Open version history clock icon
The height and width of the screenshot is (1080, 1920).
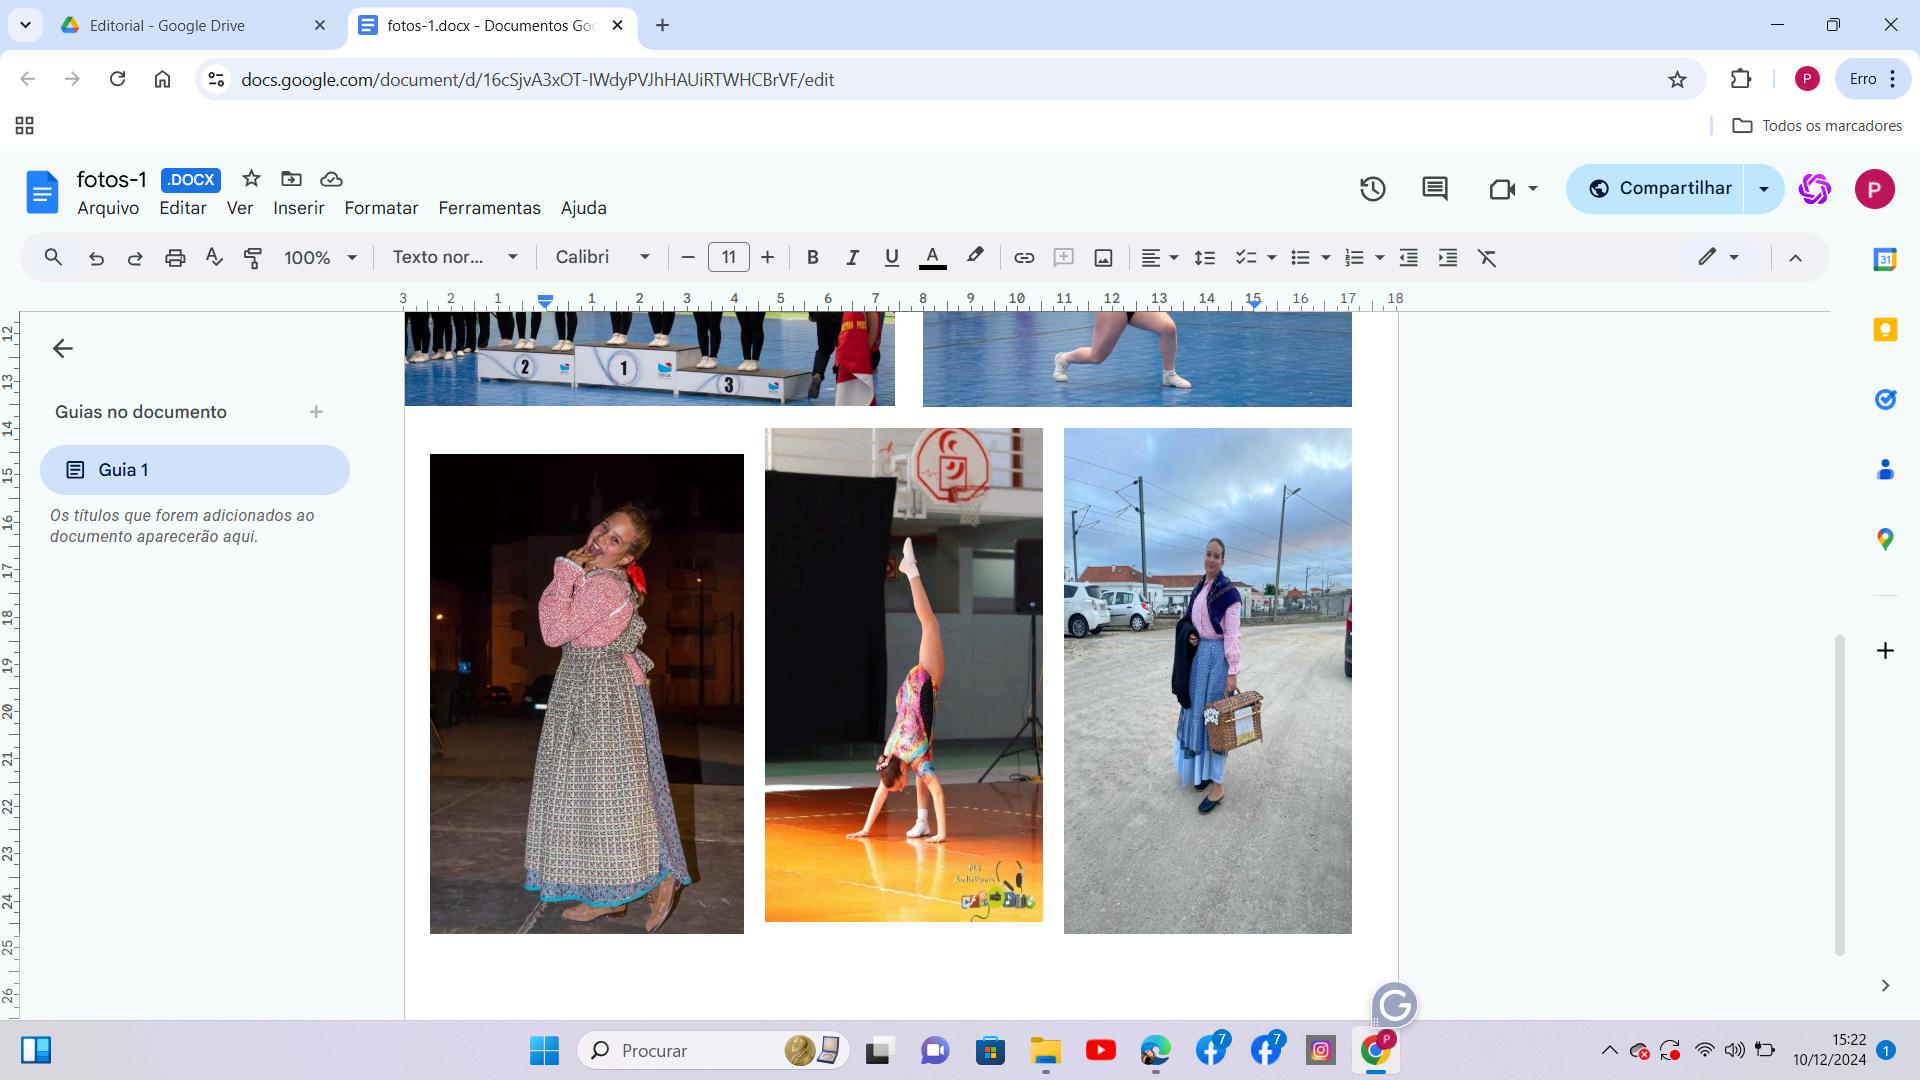pyautogui.click(x=1372, y=188)
